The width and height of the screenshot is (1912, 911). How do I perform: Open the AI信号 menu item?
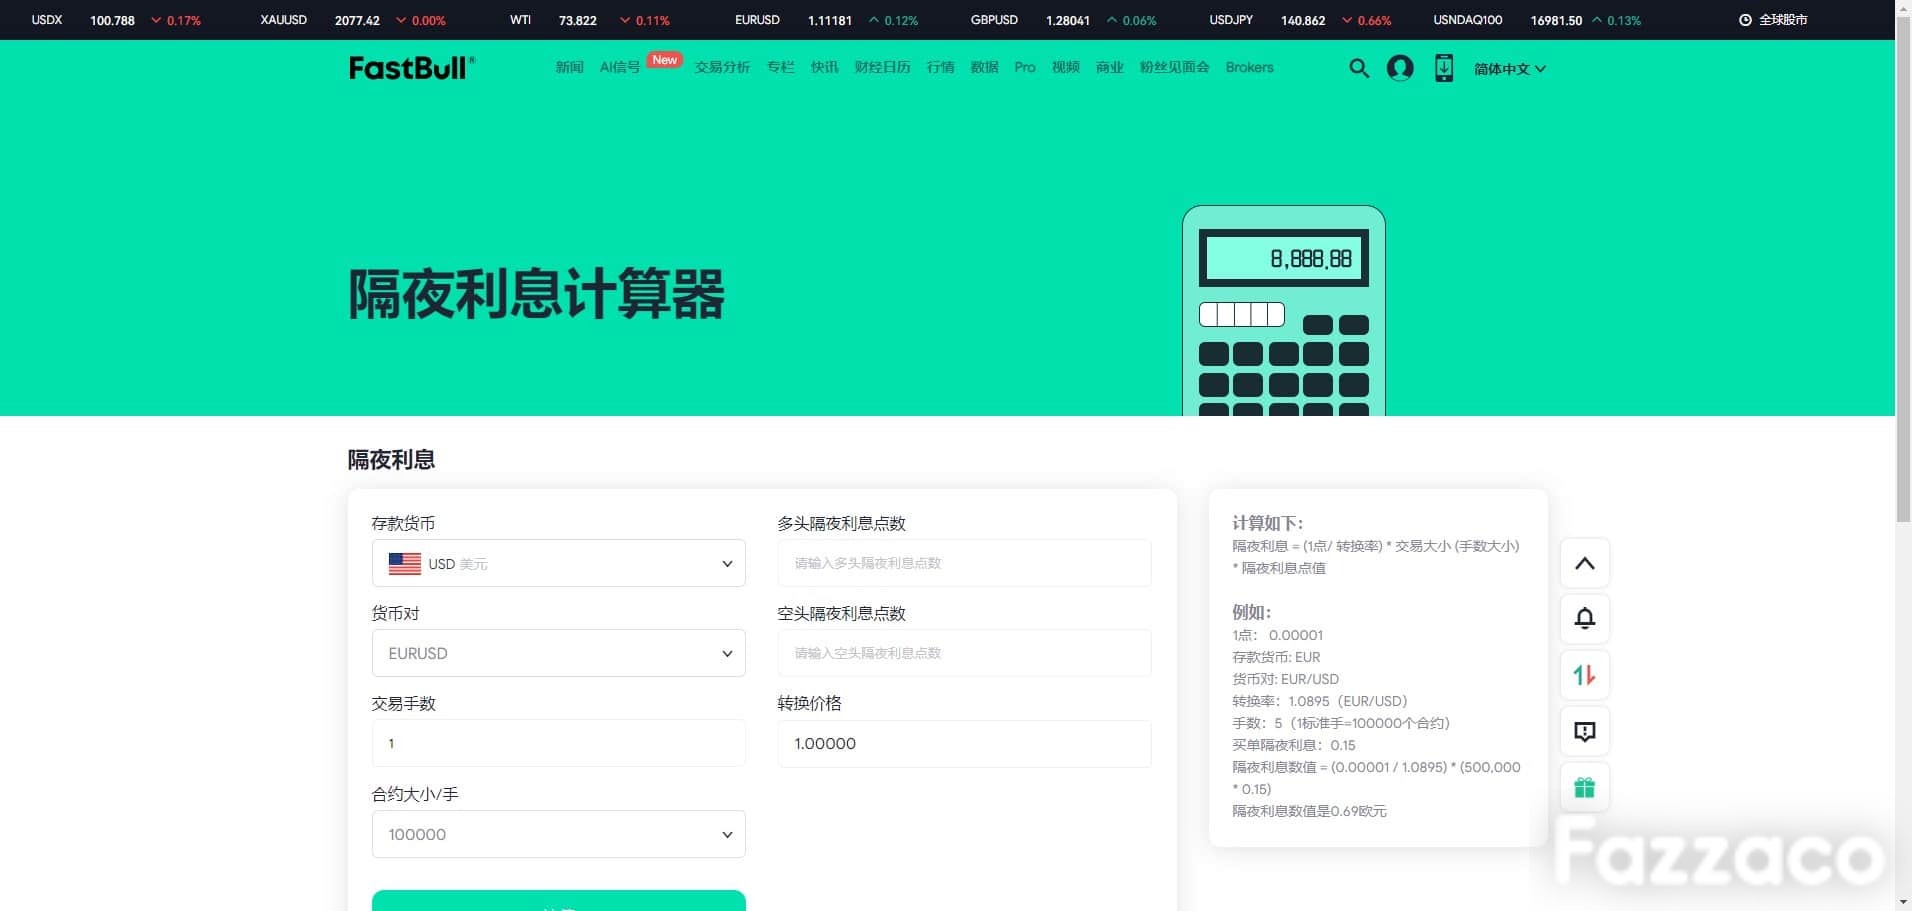click(619, 67)
